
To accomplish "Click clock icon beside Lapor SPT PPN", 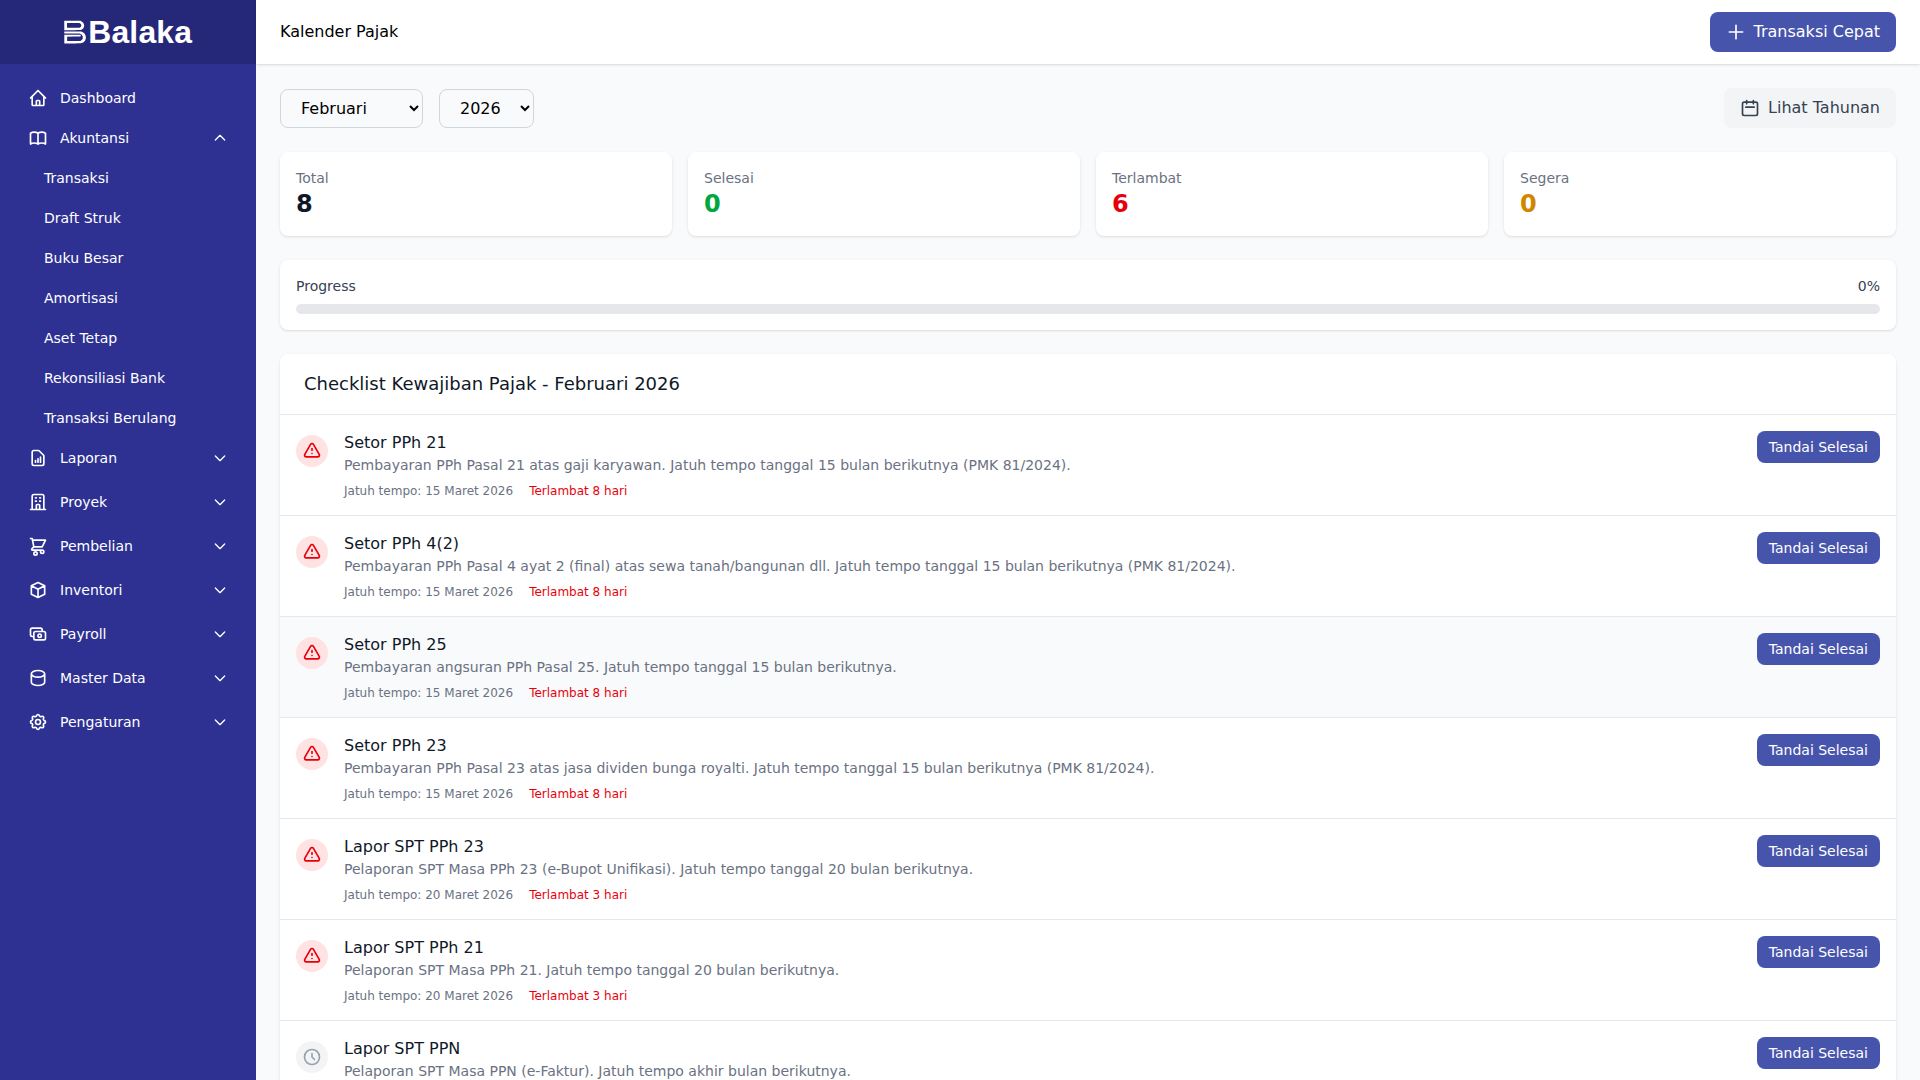I will pyautogui.click(x=312, y=1057).
